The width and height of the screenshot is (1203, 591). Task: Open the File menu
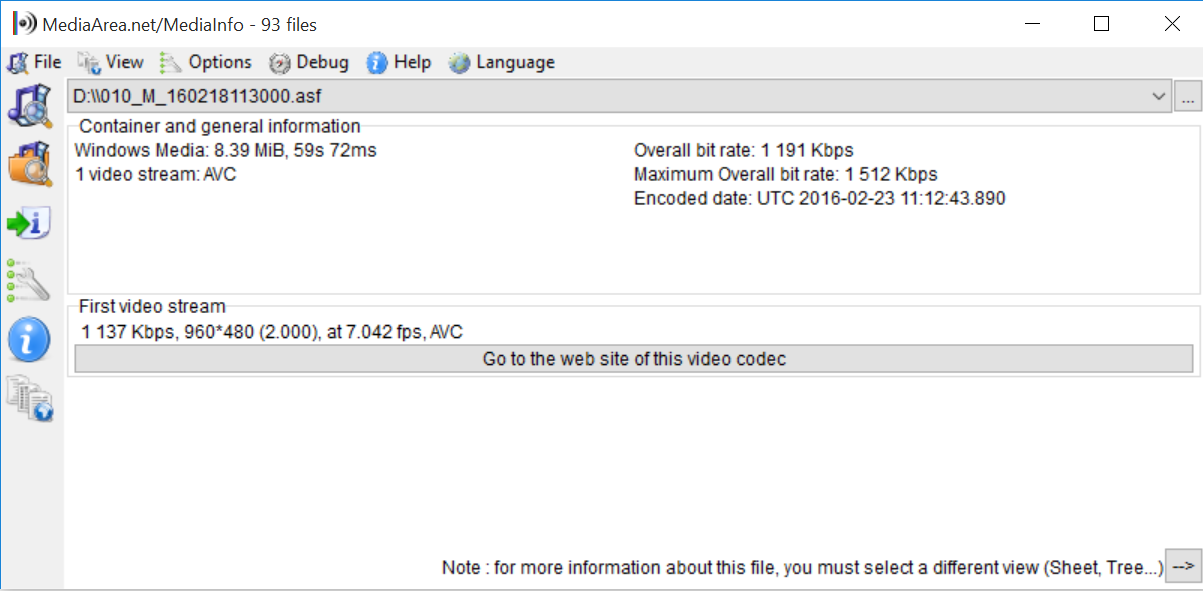click(x=35, y=62)
